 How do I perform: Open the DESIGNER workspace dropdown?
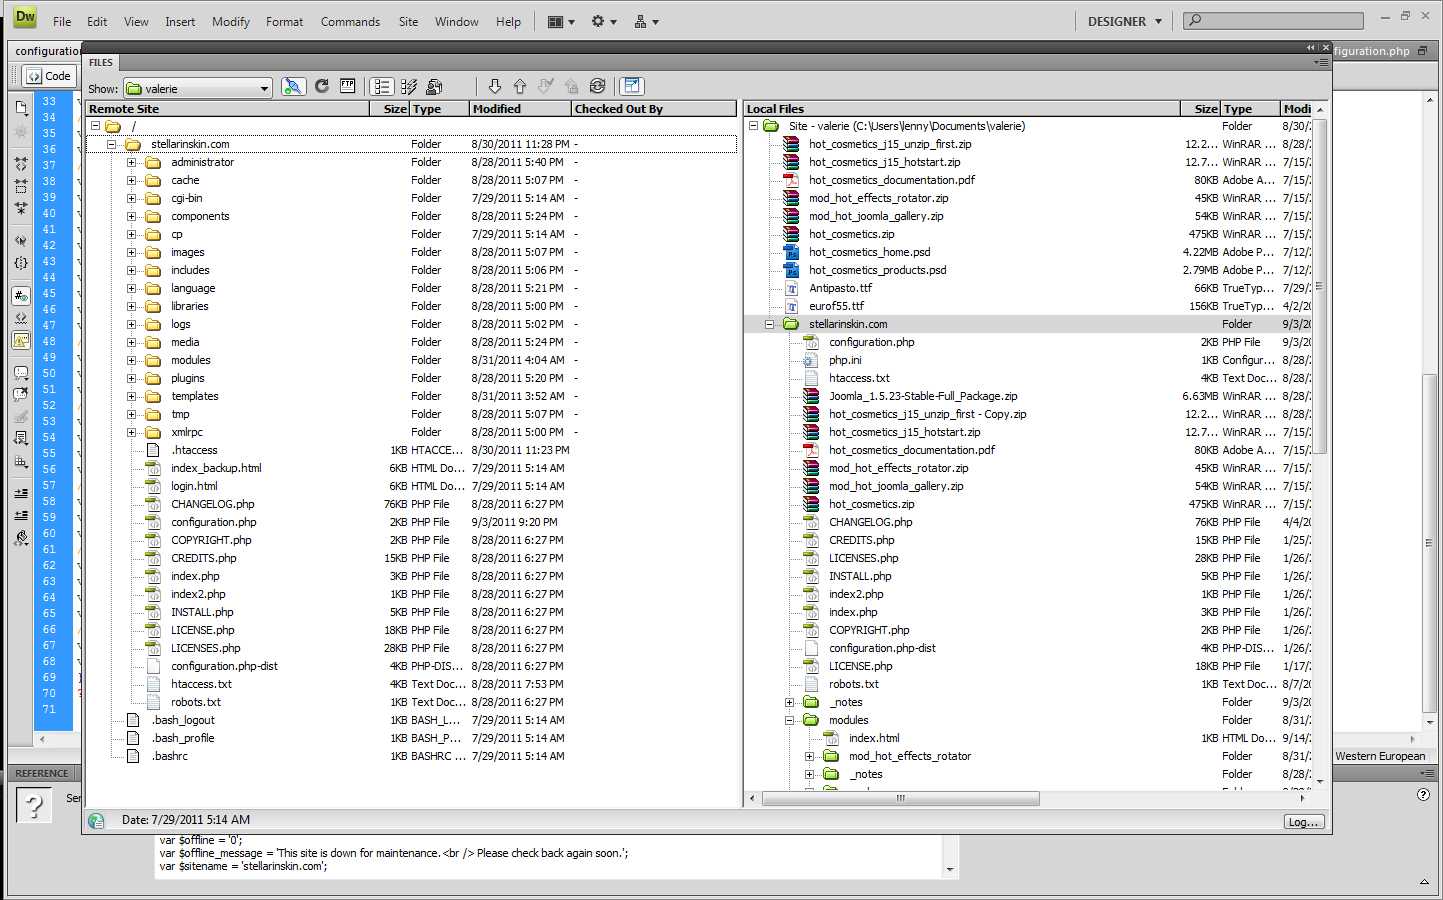click(1125, 21)
